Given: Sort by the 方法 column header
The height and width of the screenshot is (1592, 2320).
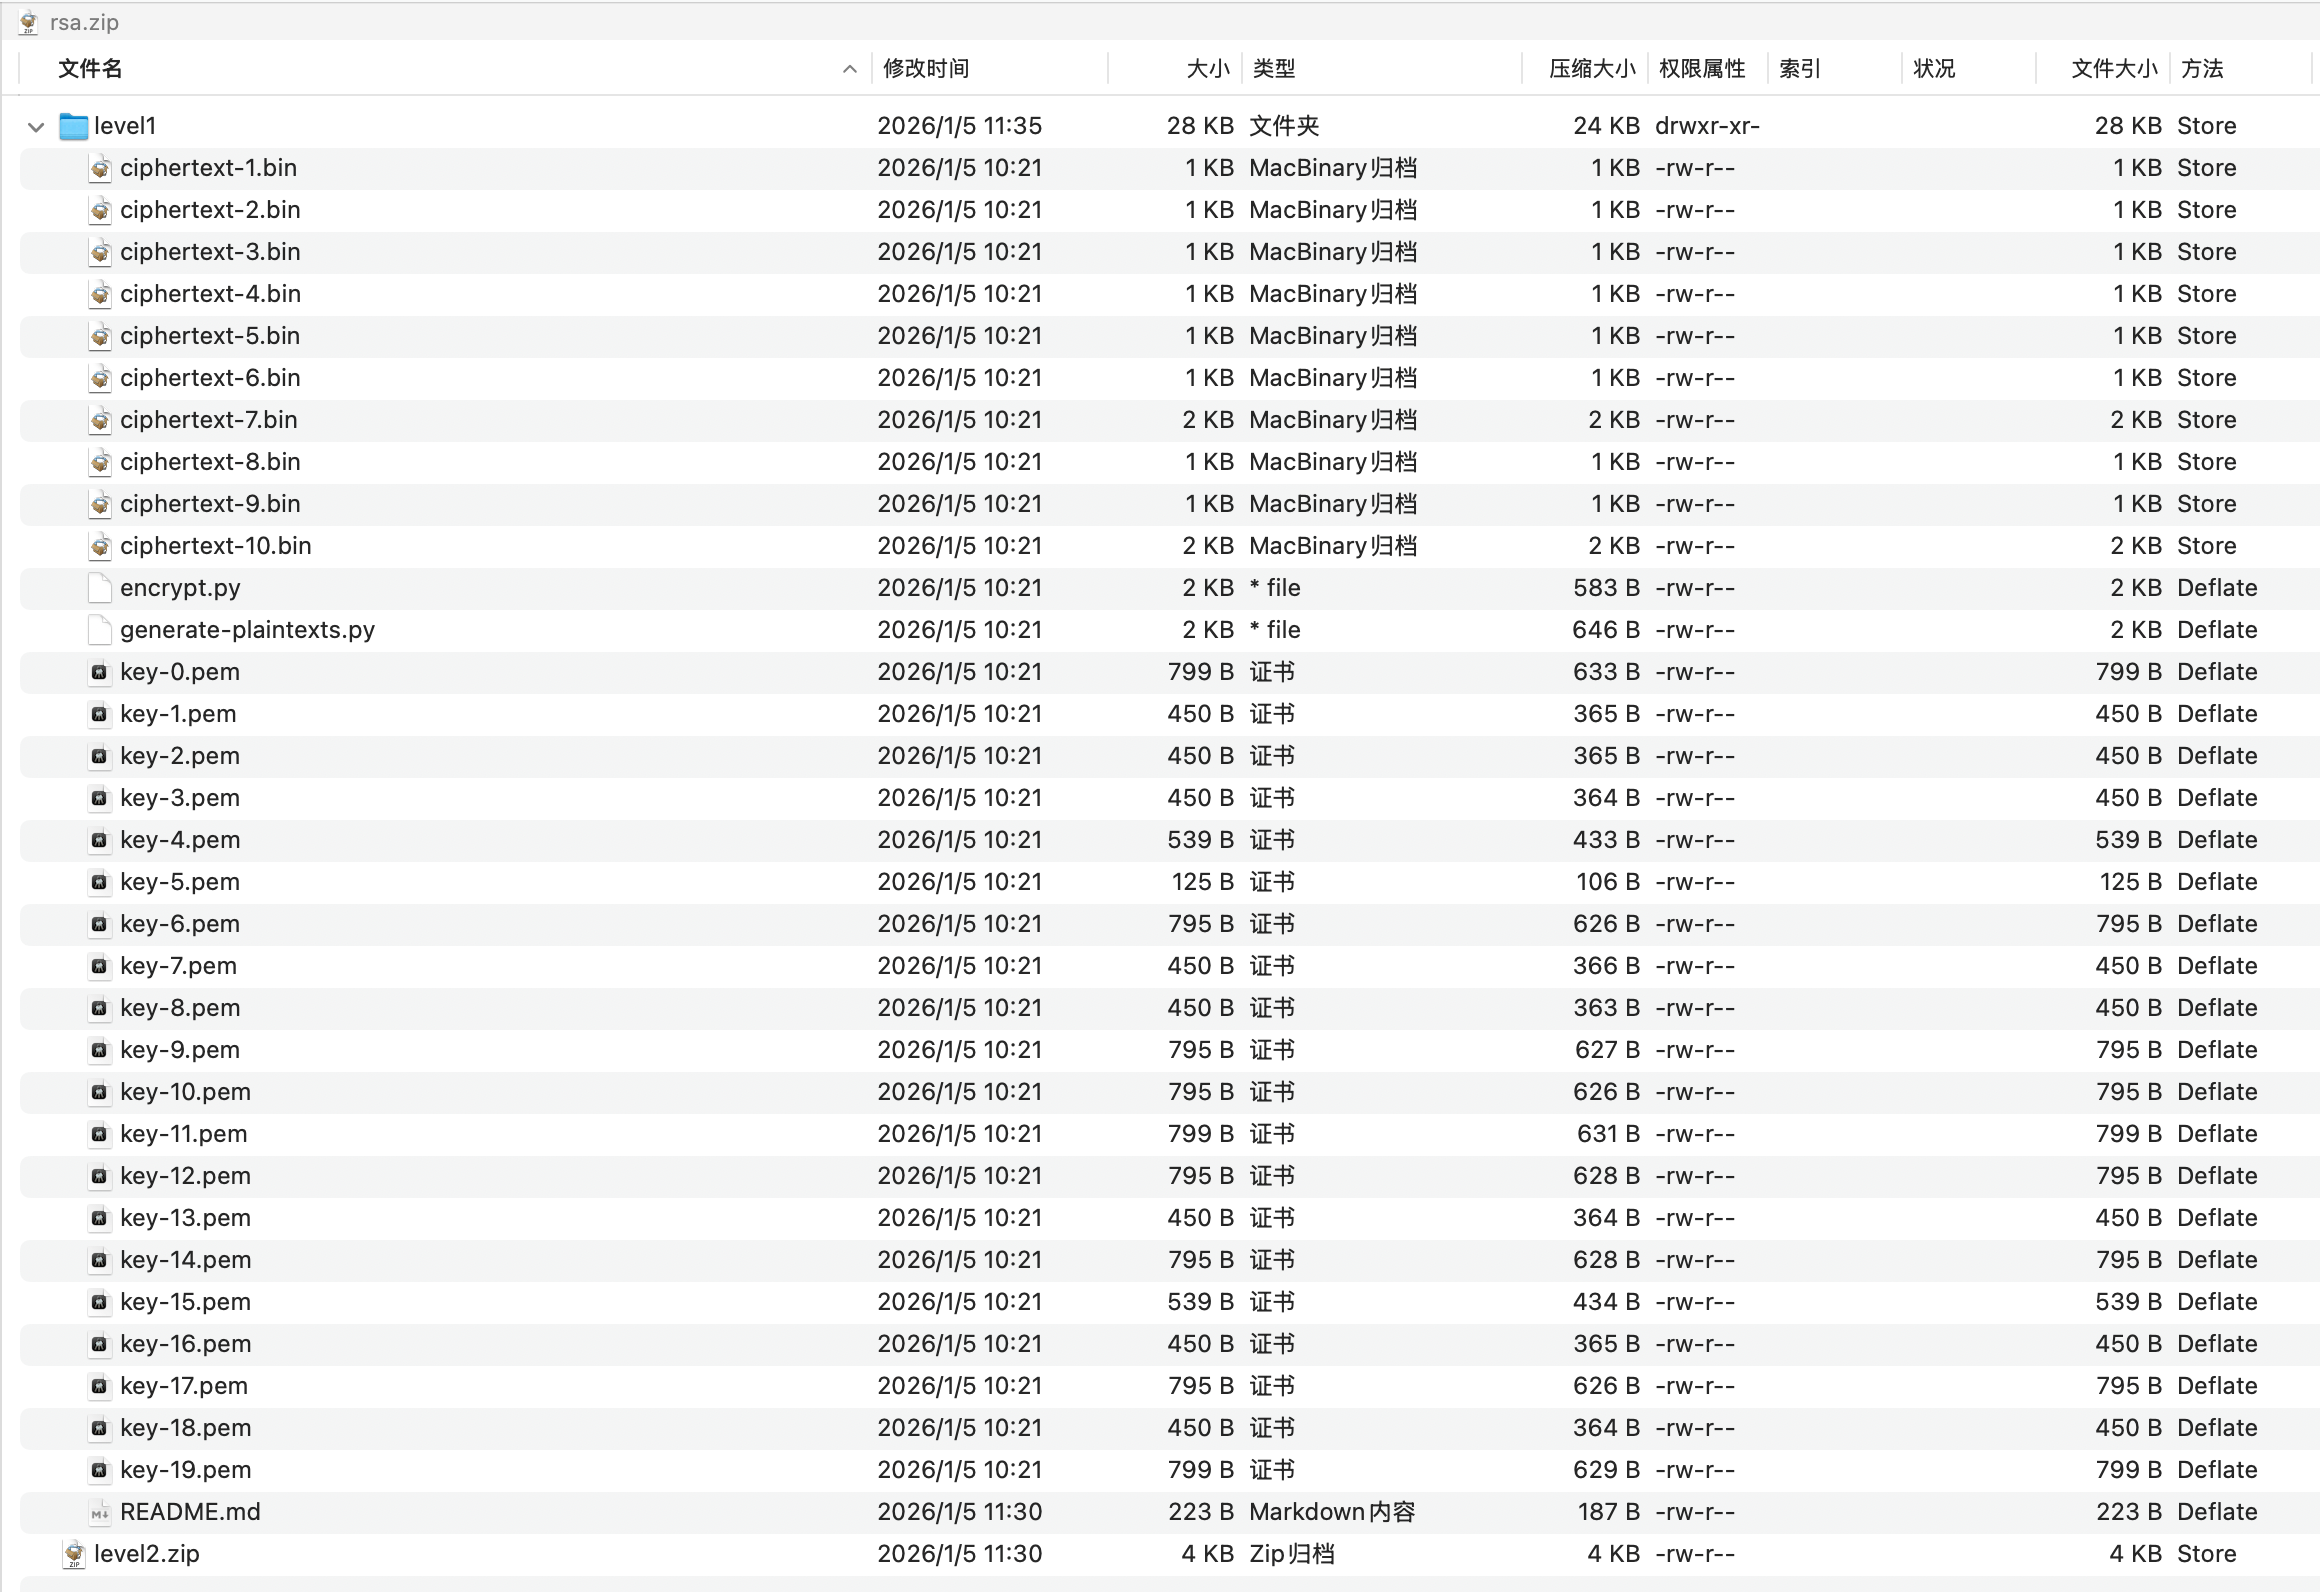Looking at the screenshot, I should 2202,69.
